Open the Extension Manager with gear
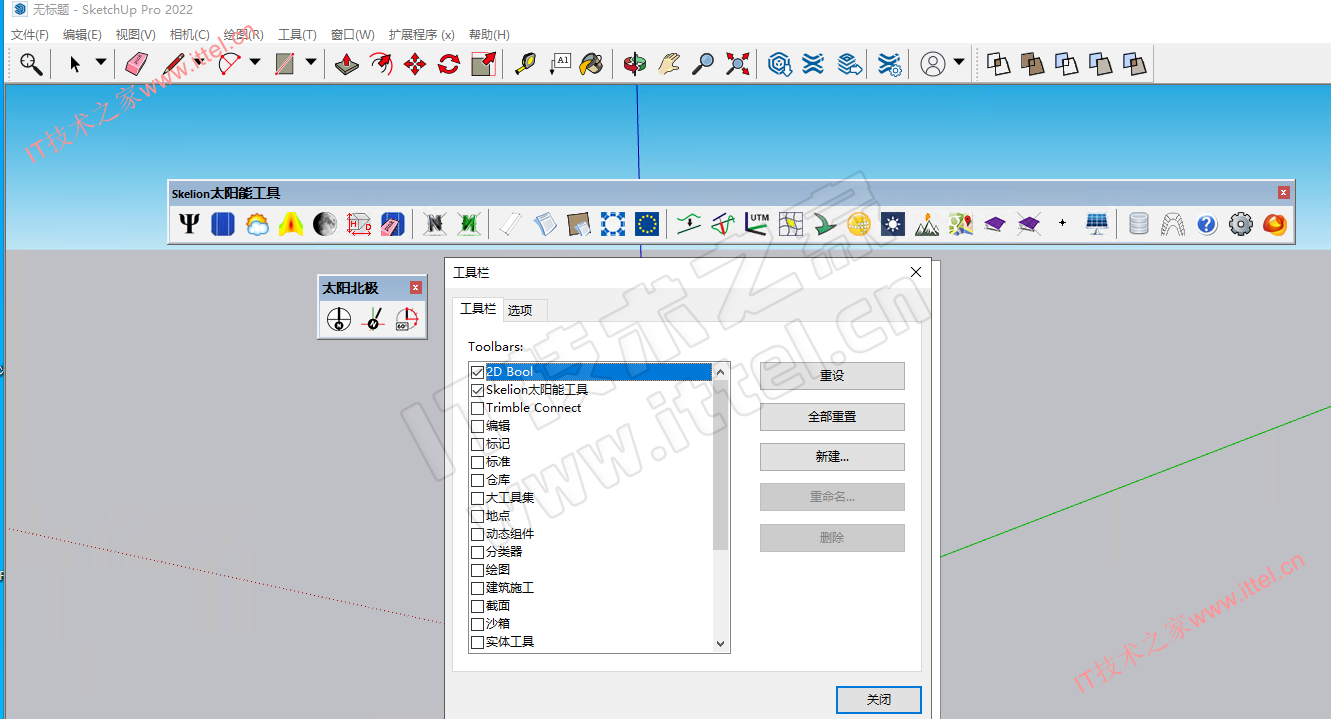 click(889, 64)
